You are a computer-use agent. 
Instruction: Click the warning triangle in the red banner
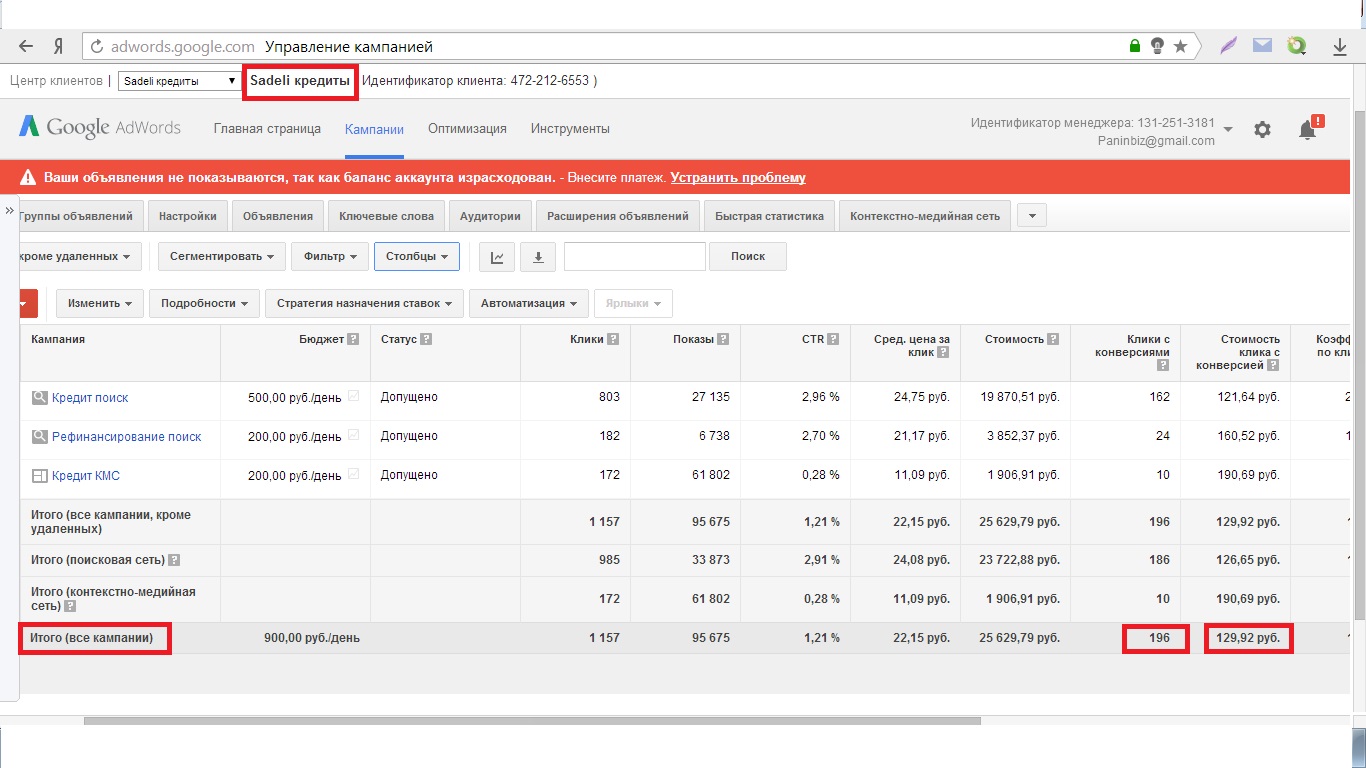(27, 178)
